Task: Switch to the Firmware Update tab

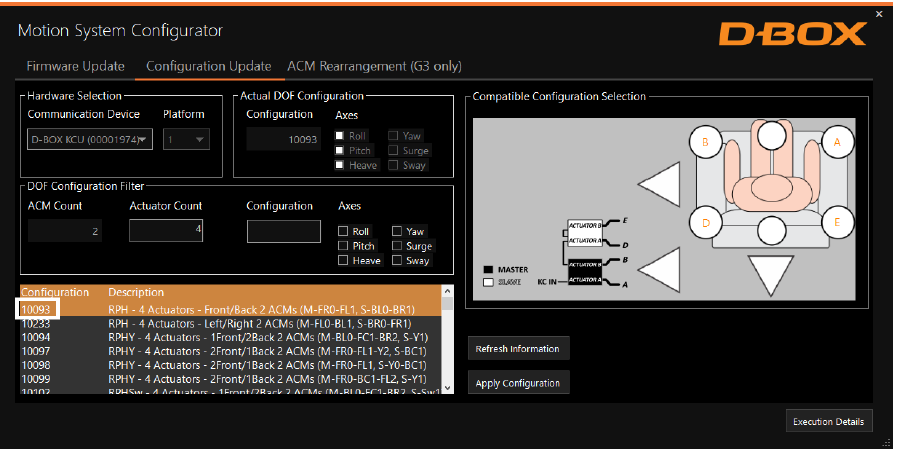Action: coord(75,66)
